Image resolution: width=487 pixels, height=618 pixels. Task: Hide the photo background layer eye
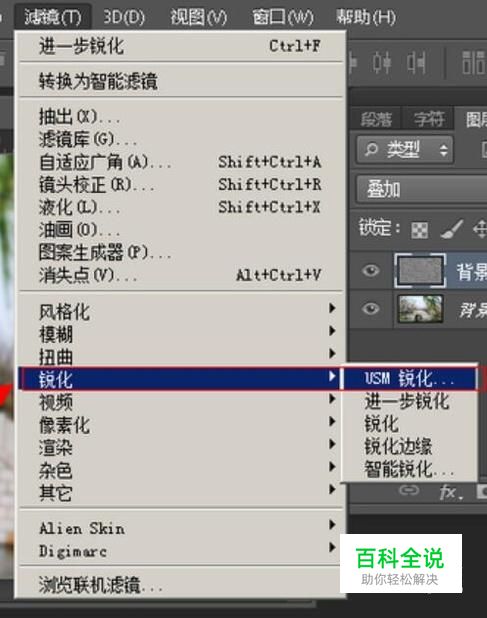[371, 309]
